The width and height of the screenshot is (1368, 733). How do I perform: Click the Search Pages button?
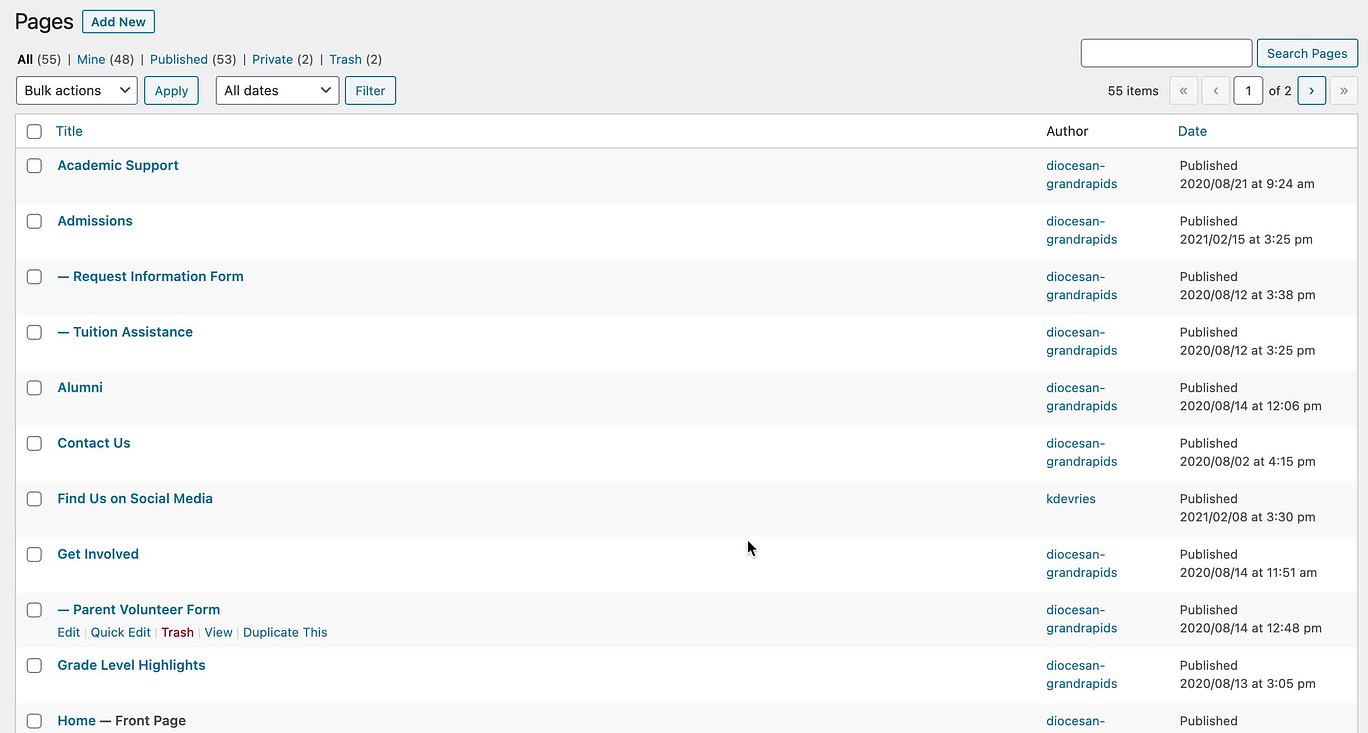1306,54
